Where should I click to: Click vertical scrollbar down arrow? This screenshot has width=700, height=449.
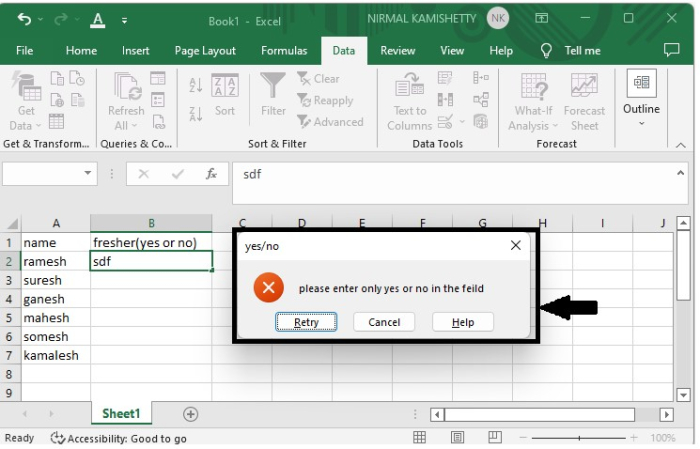[684, 395]
